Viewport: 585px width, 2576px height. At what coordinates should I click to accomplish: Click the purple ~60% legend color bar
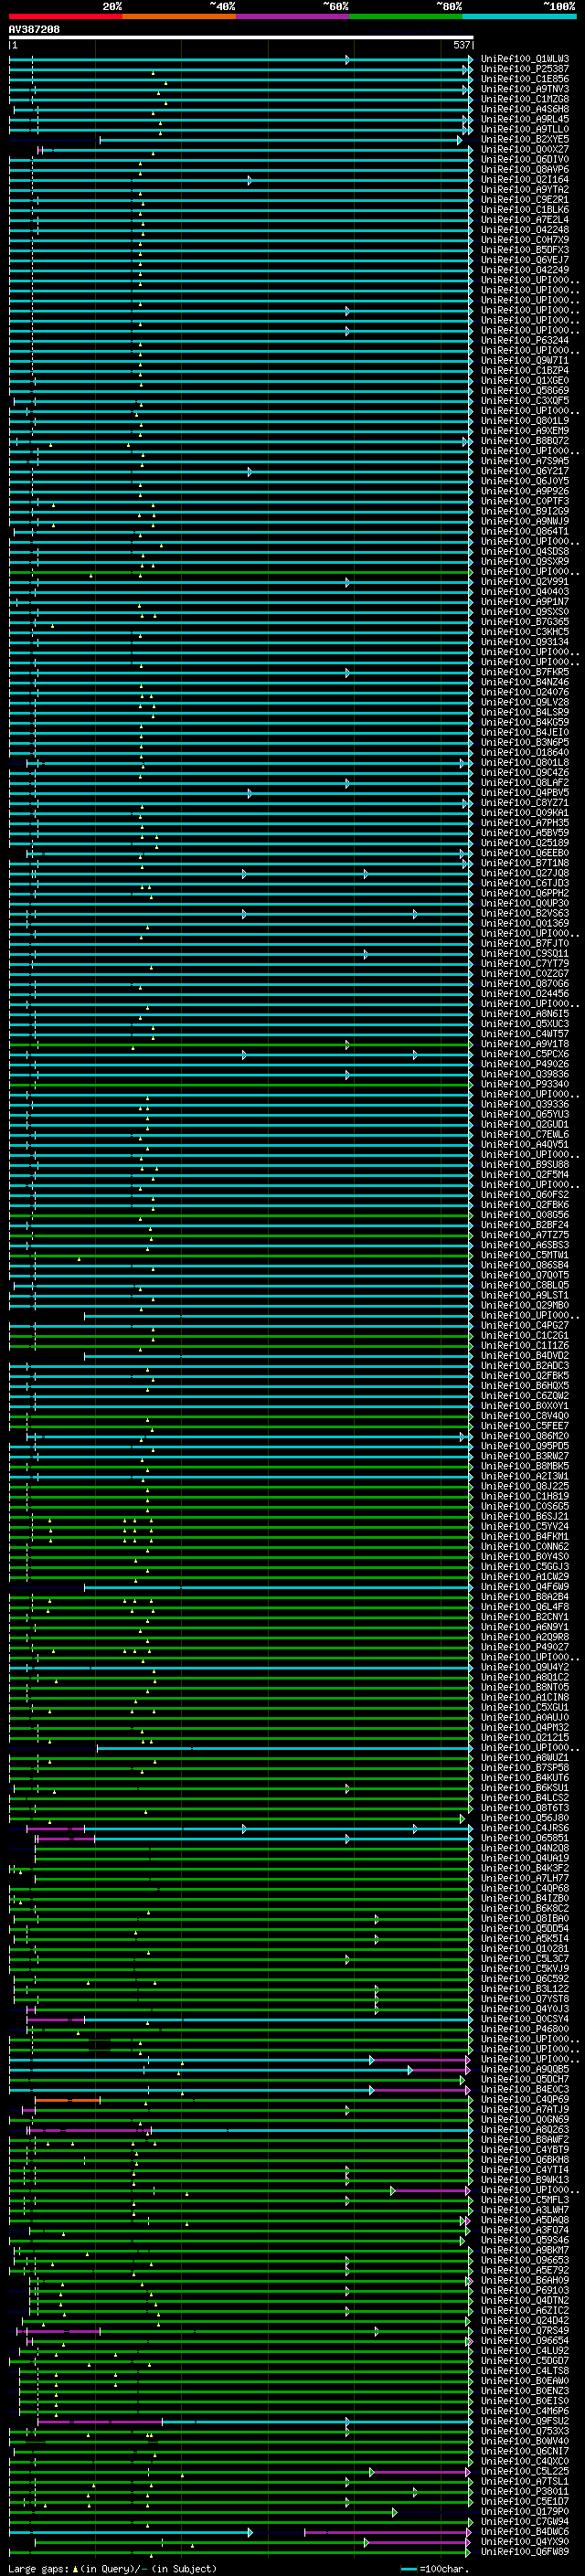[x=292, y=16]
